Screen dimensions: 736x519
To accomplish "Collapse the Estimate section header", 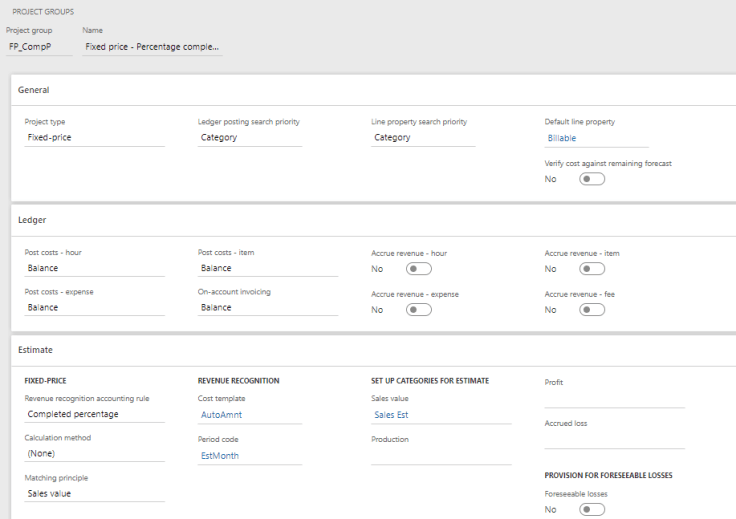I will coord(36,350).
